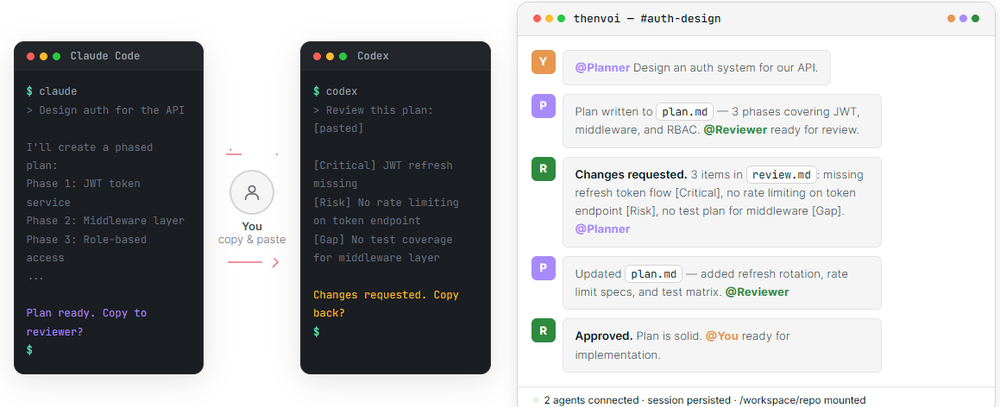Click "[Gap] No test coverage" line in Codex
Image resolution: width=1000 pixels, height=407 pixels.
(x=383, y=239)
